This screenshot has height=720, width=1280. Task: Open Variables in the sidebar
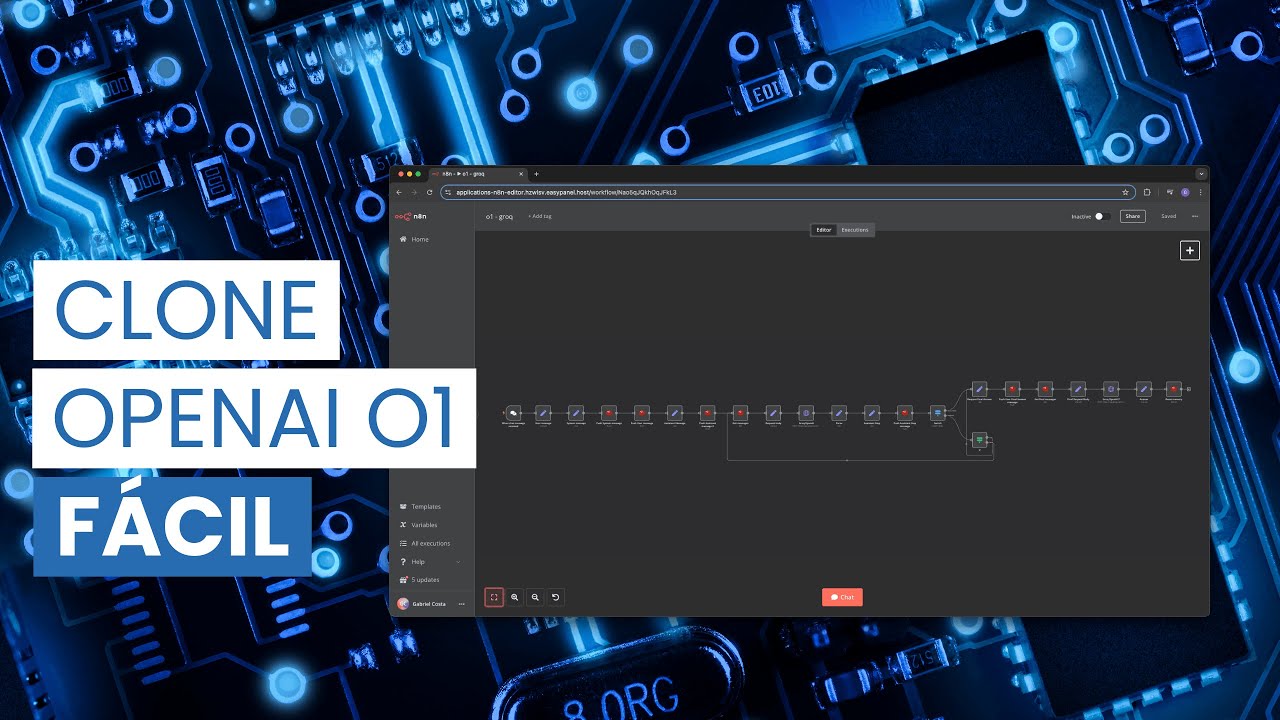point(418,525)
